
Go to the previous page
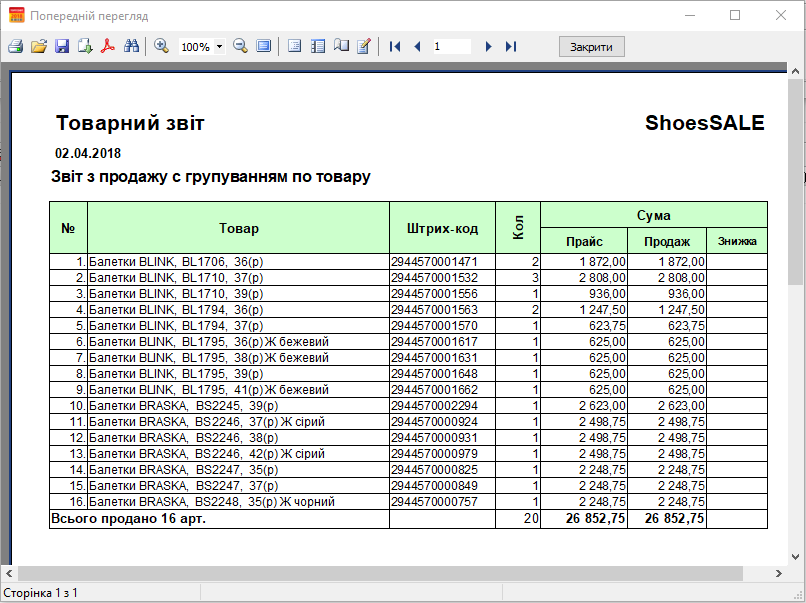[x=417, y=47]
